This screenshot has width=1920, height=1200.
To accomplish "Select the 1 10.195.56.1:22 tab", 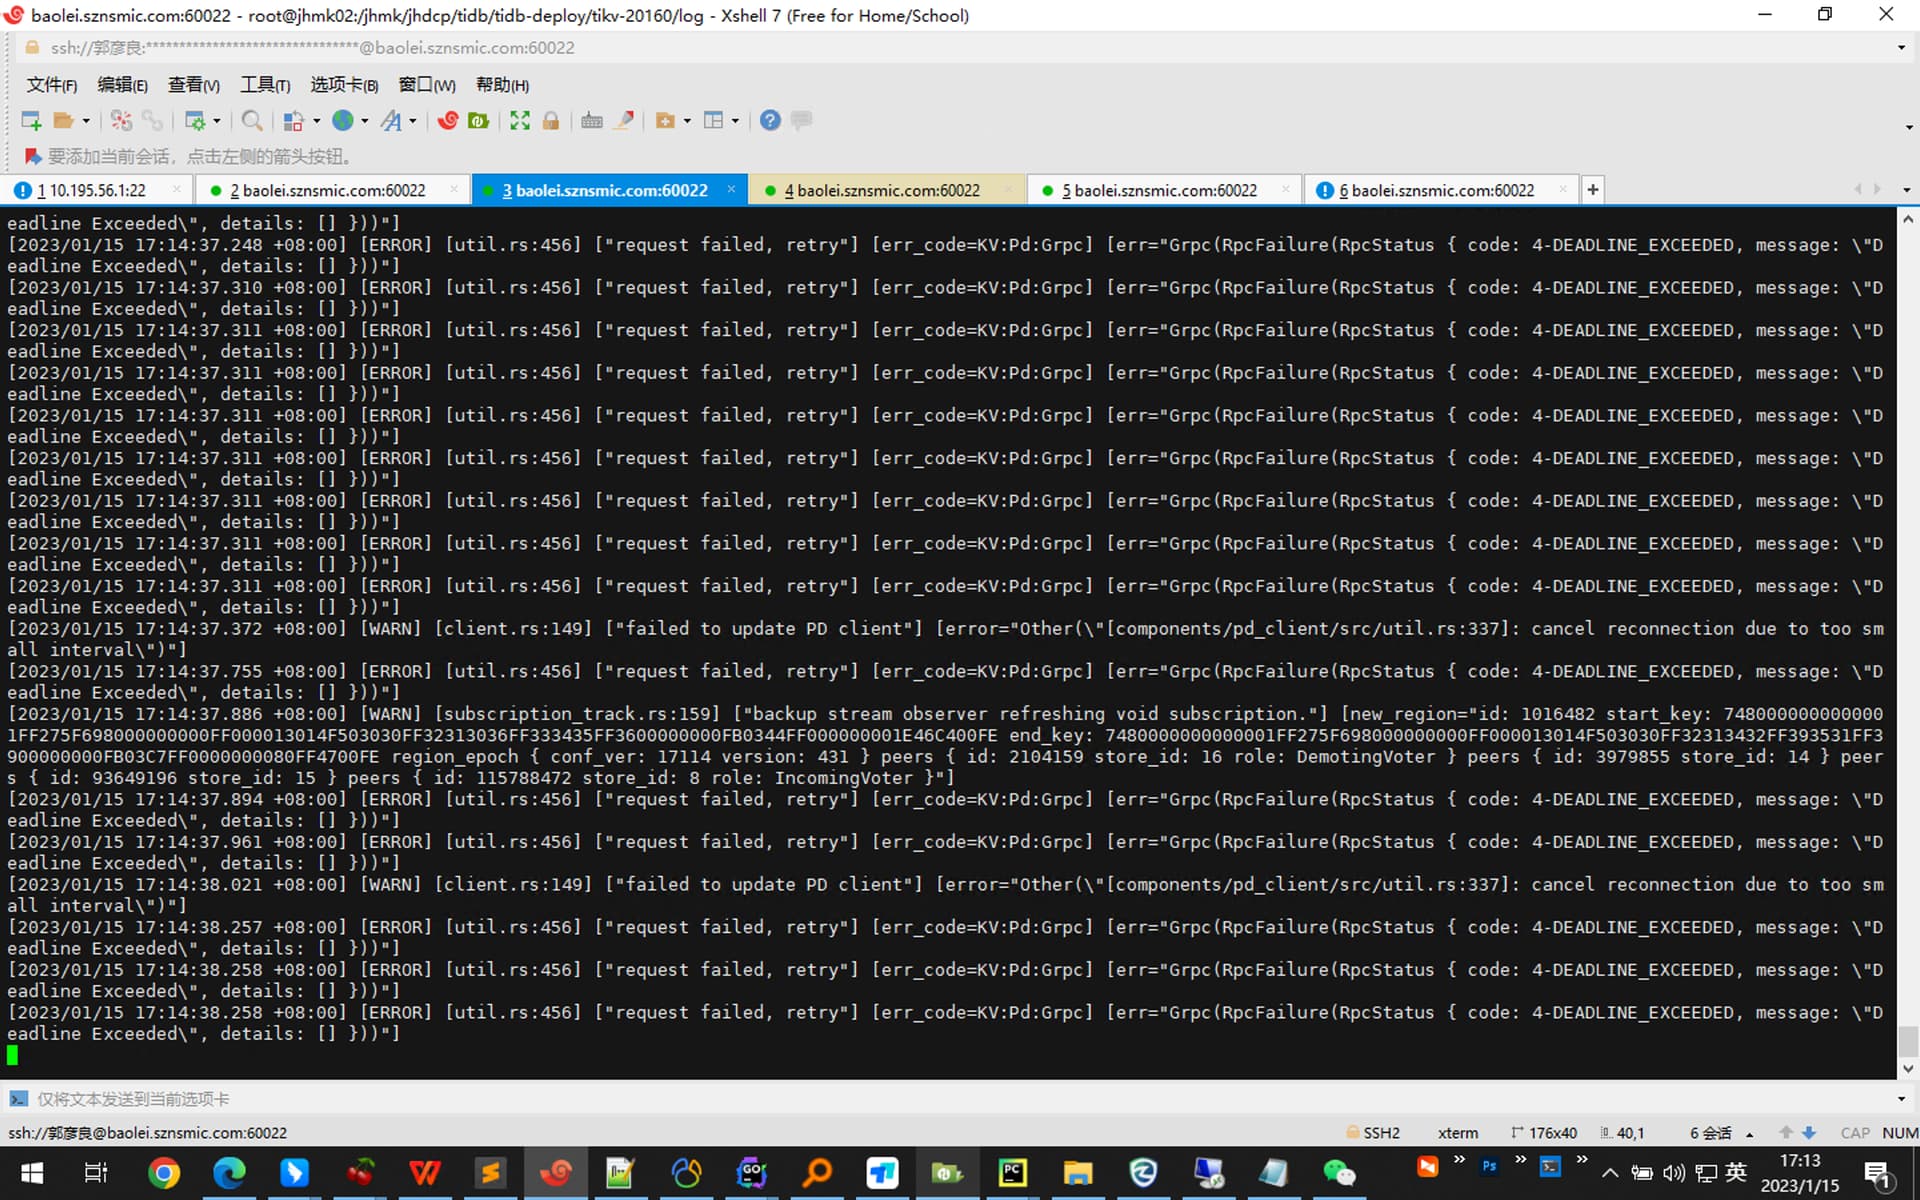I will 91,190.
